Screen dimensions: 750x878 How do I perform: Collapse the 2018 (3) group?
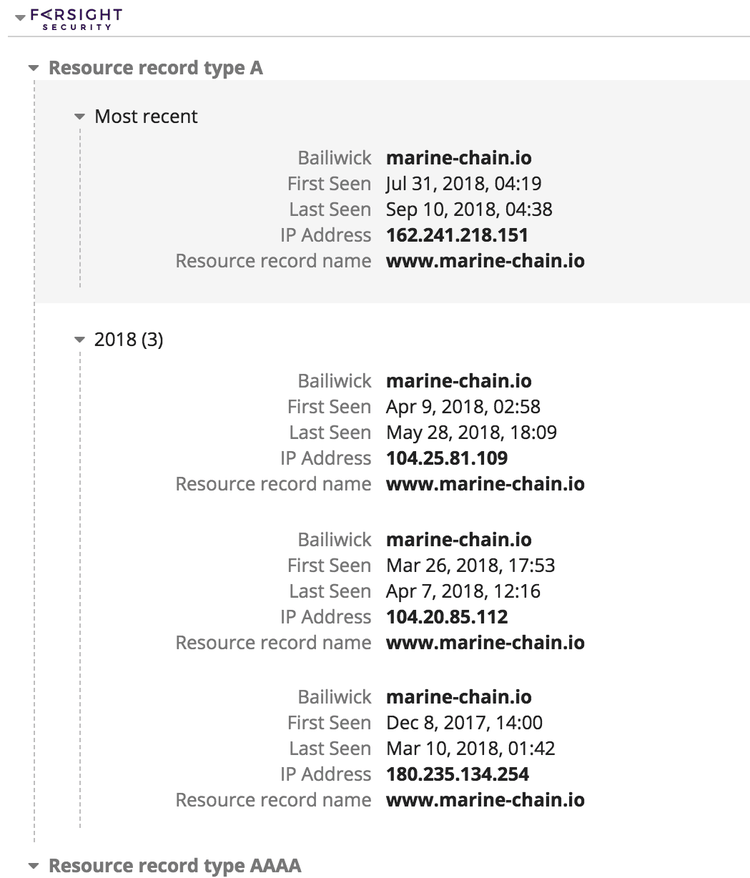point(80,340)
